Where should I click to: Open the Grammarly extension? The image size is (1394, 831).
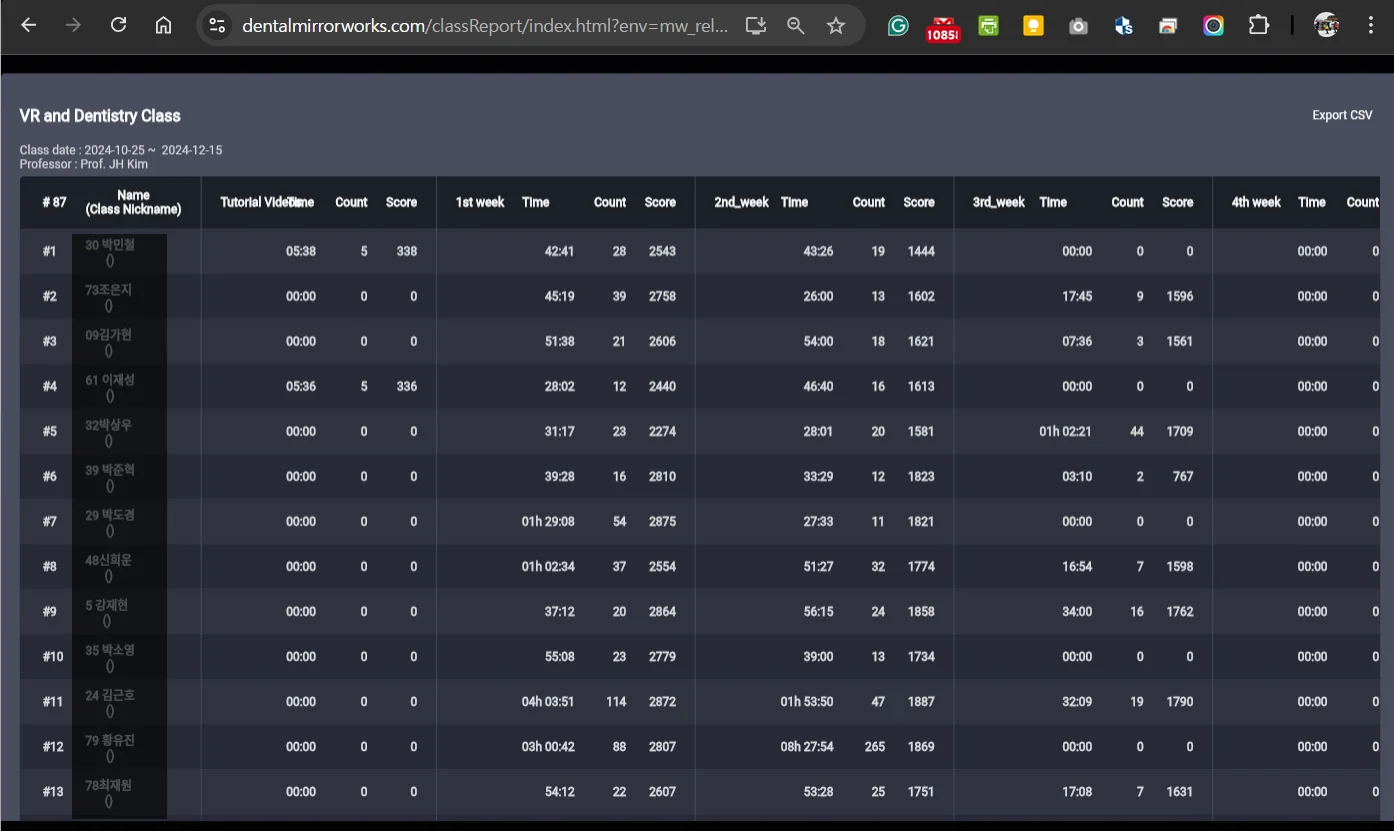tap(898, 25)
